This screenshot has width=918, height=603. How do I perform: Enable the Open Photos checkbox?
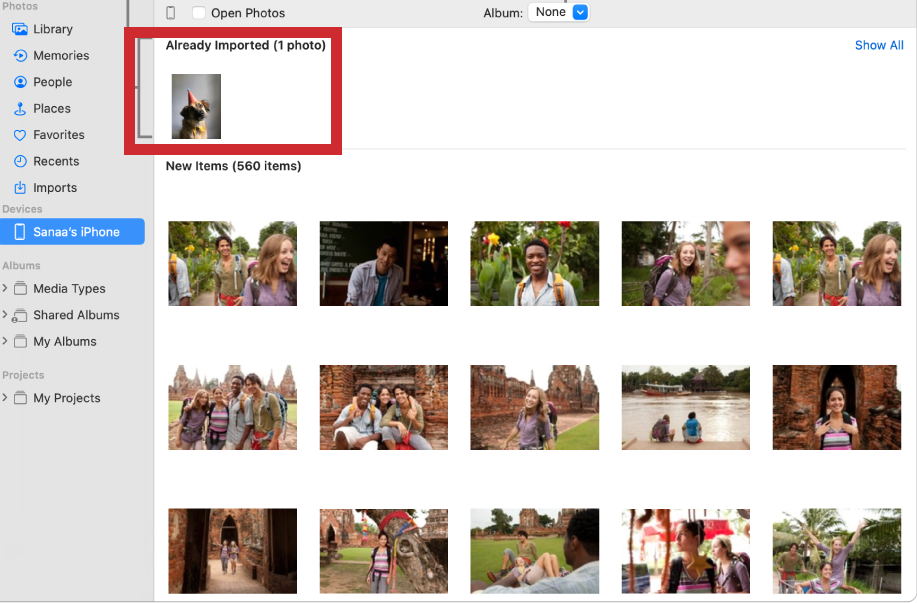(x=198, y=12)
